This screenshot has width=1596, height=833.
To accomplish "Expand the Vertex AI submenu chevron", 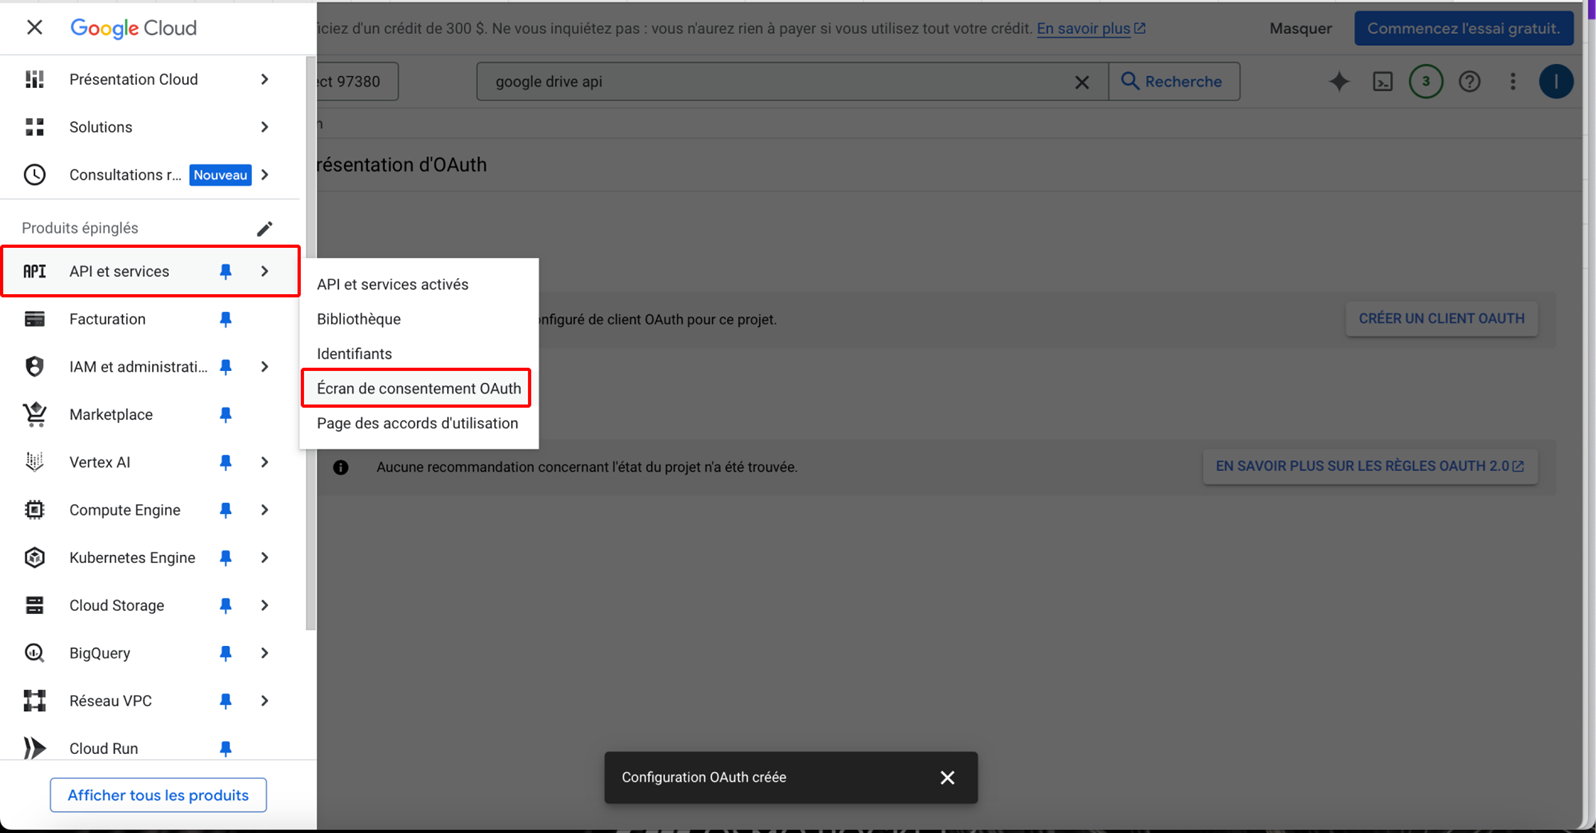I will pyautogui.click(x=265, y=463).
